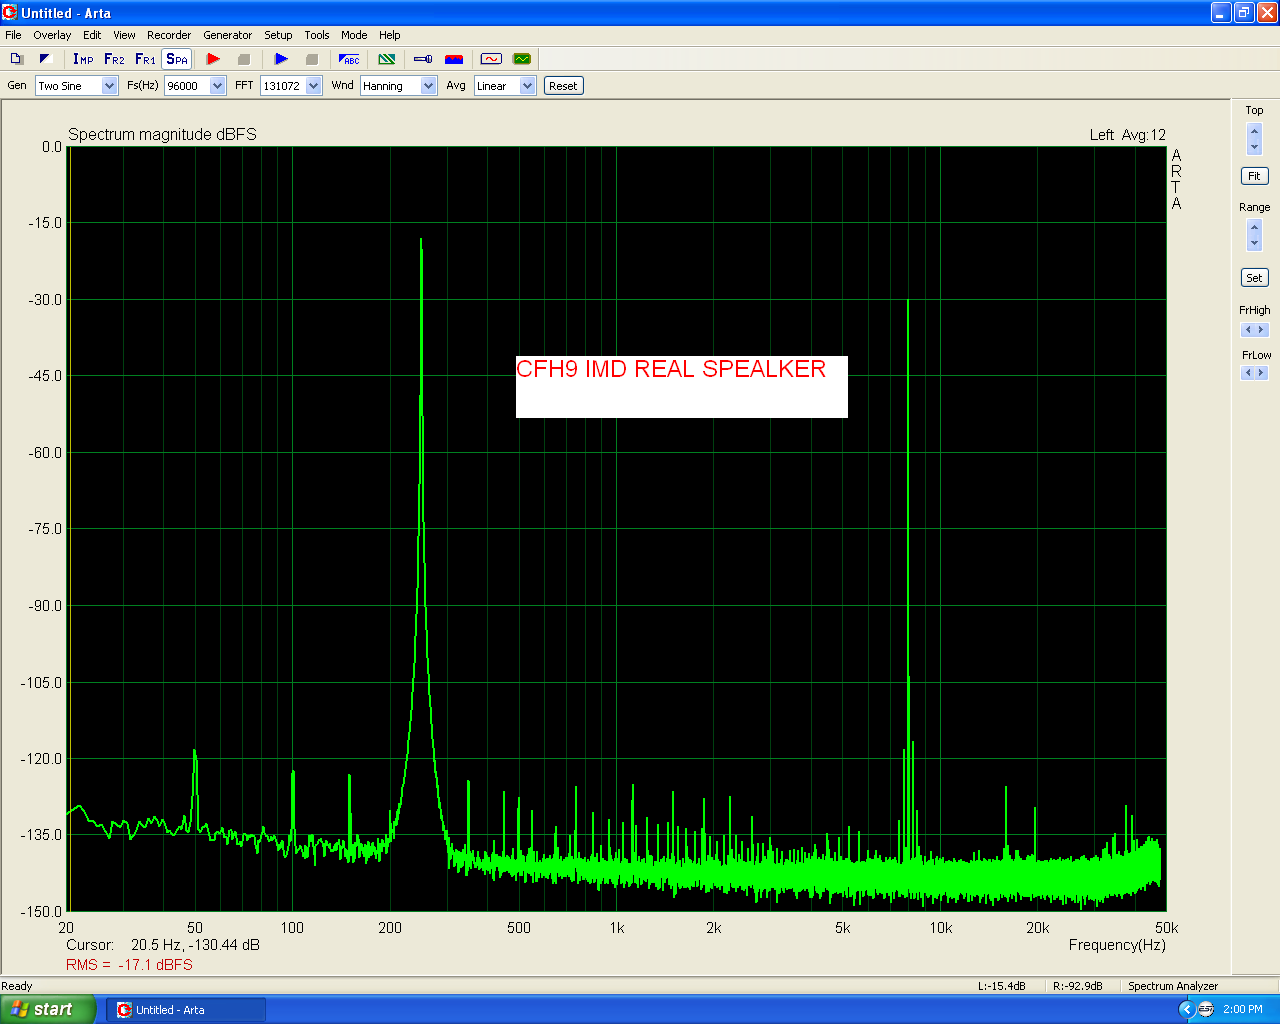
Task: Click the 2:00 PM taskbar clock
Action: [1243, 1010]
